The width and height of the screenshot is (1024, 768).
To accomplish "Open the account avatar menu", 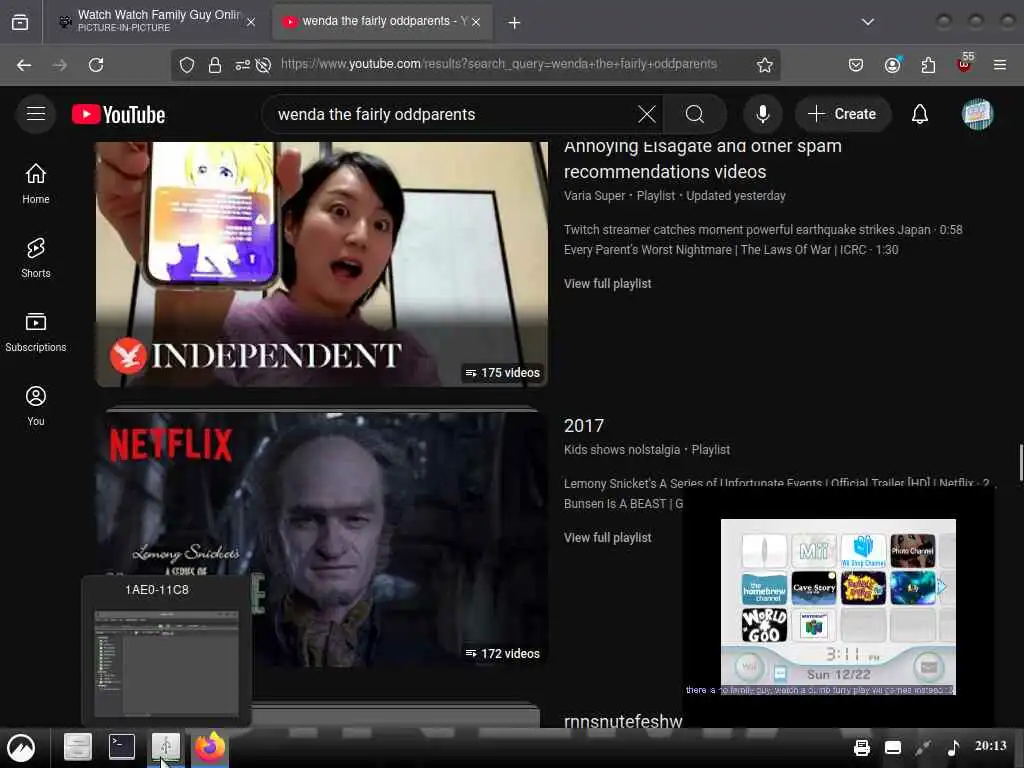I will pos(977,114).
